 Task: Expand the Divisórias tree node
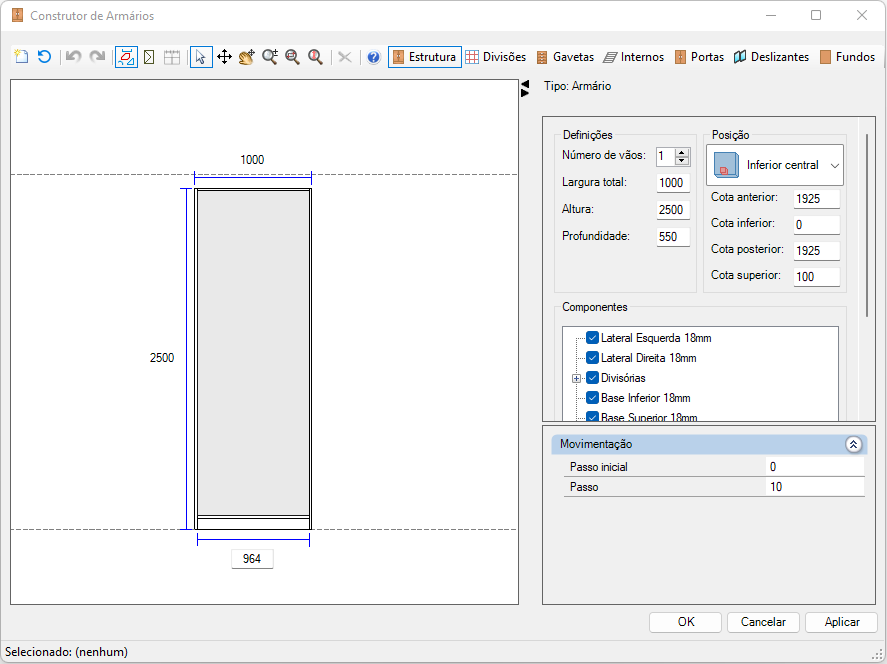point(576,378)
